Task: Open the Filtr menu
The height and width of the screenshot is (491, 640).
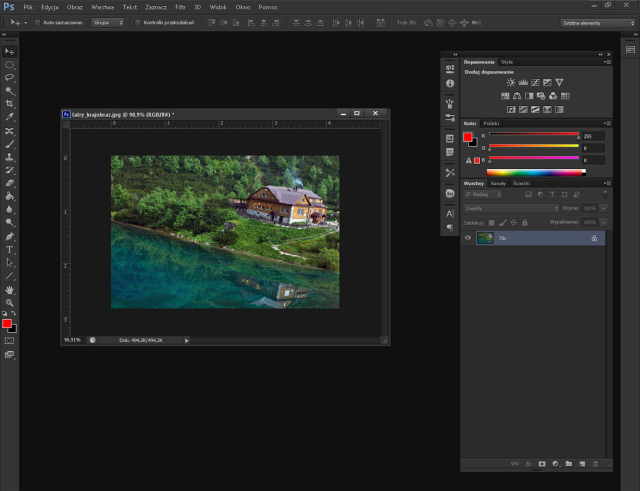Action: tap(180, 7)
